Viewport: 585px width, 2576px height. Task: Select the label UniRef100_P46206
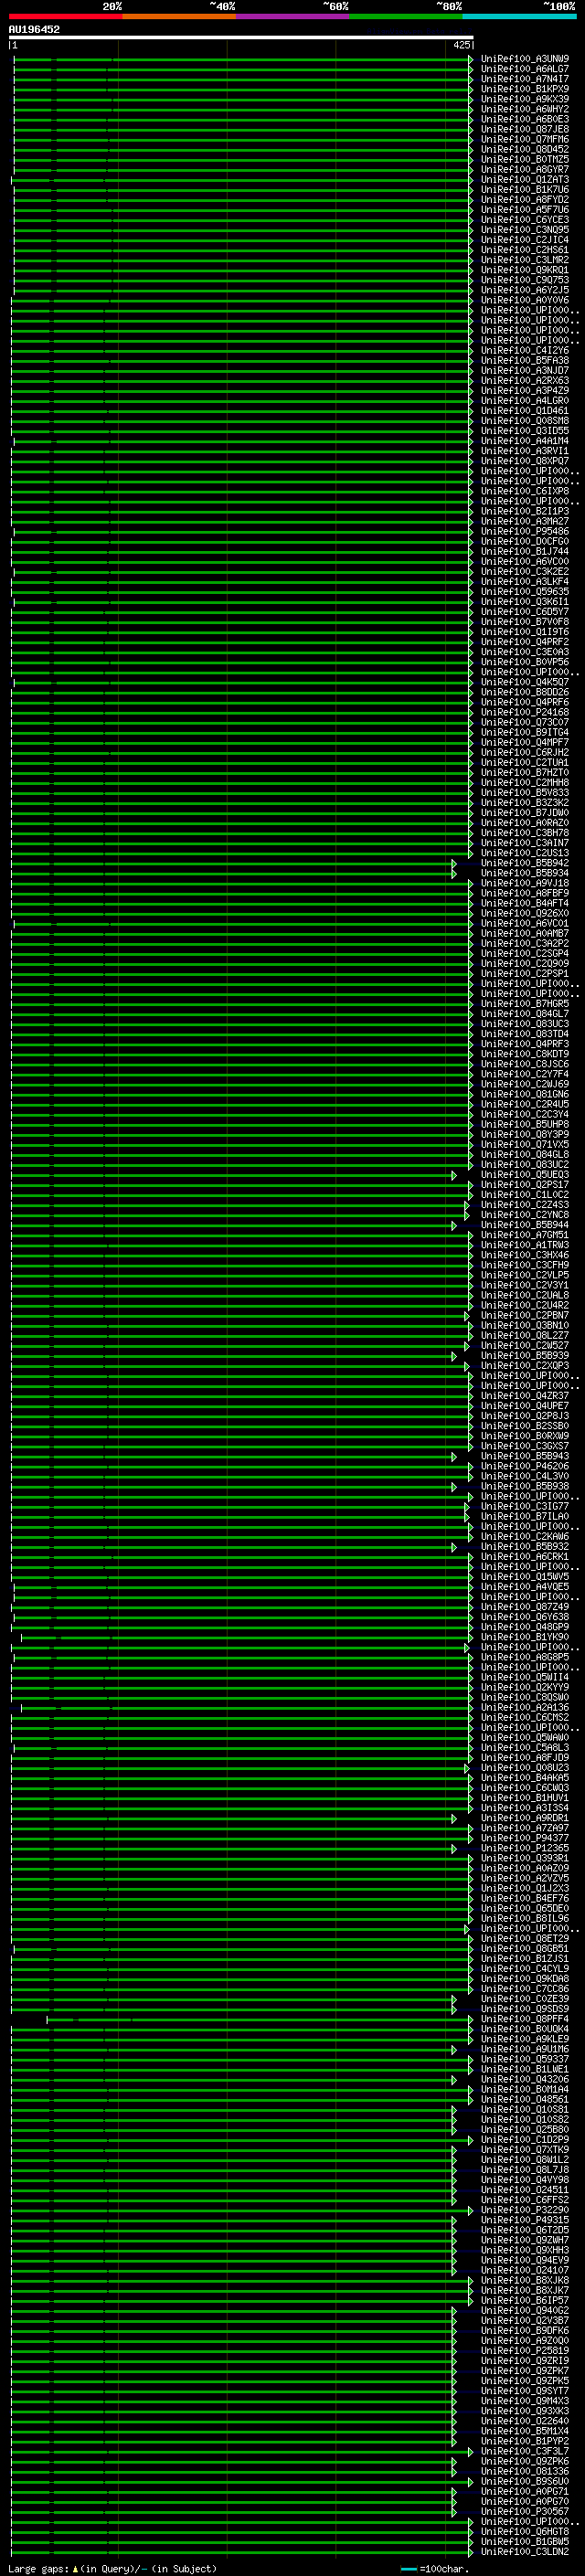[x=525, y=1466]
